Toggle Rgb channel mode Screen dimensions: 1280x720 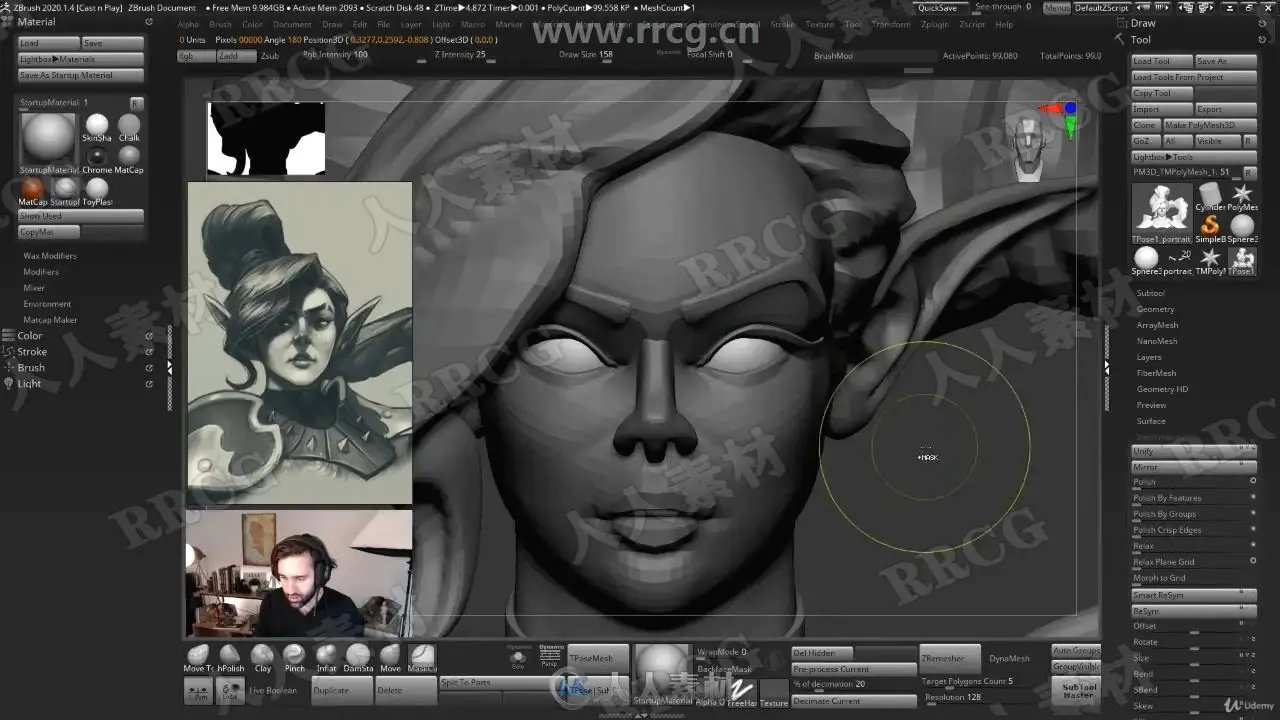tap(195, 56)
